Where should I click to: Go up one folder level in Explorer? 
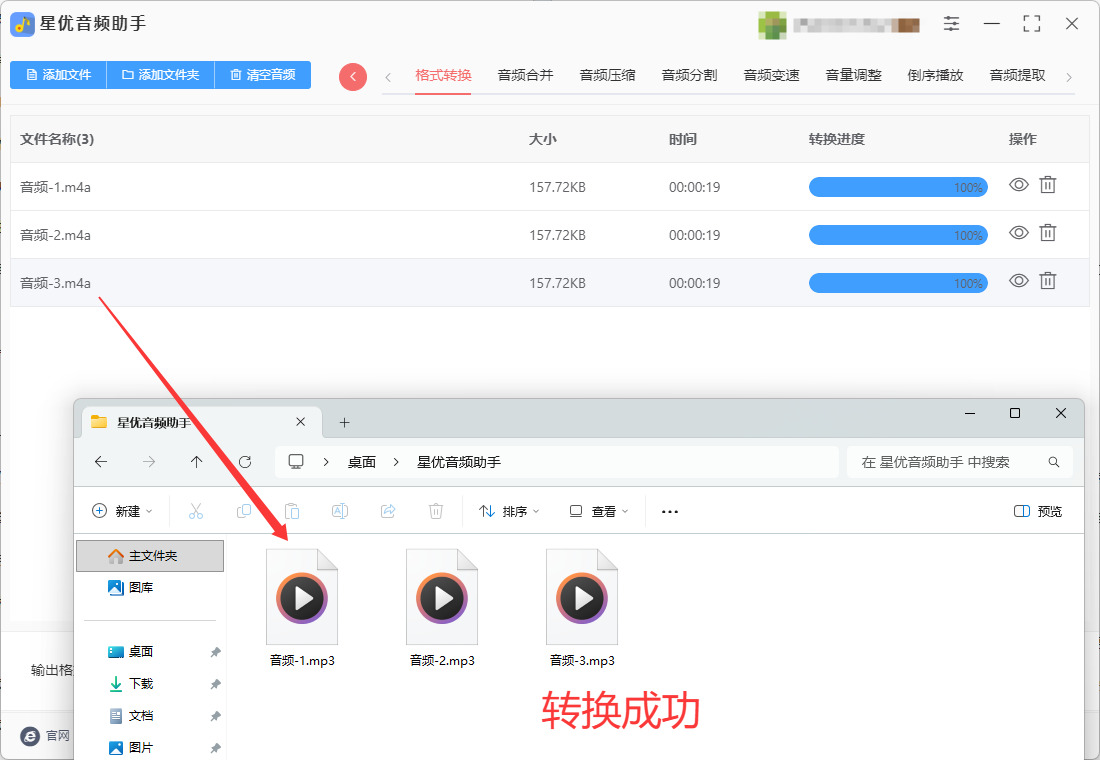pos(196,462)
